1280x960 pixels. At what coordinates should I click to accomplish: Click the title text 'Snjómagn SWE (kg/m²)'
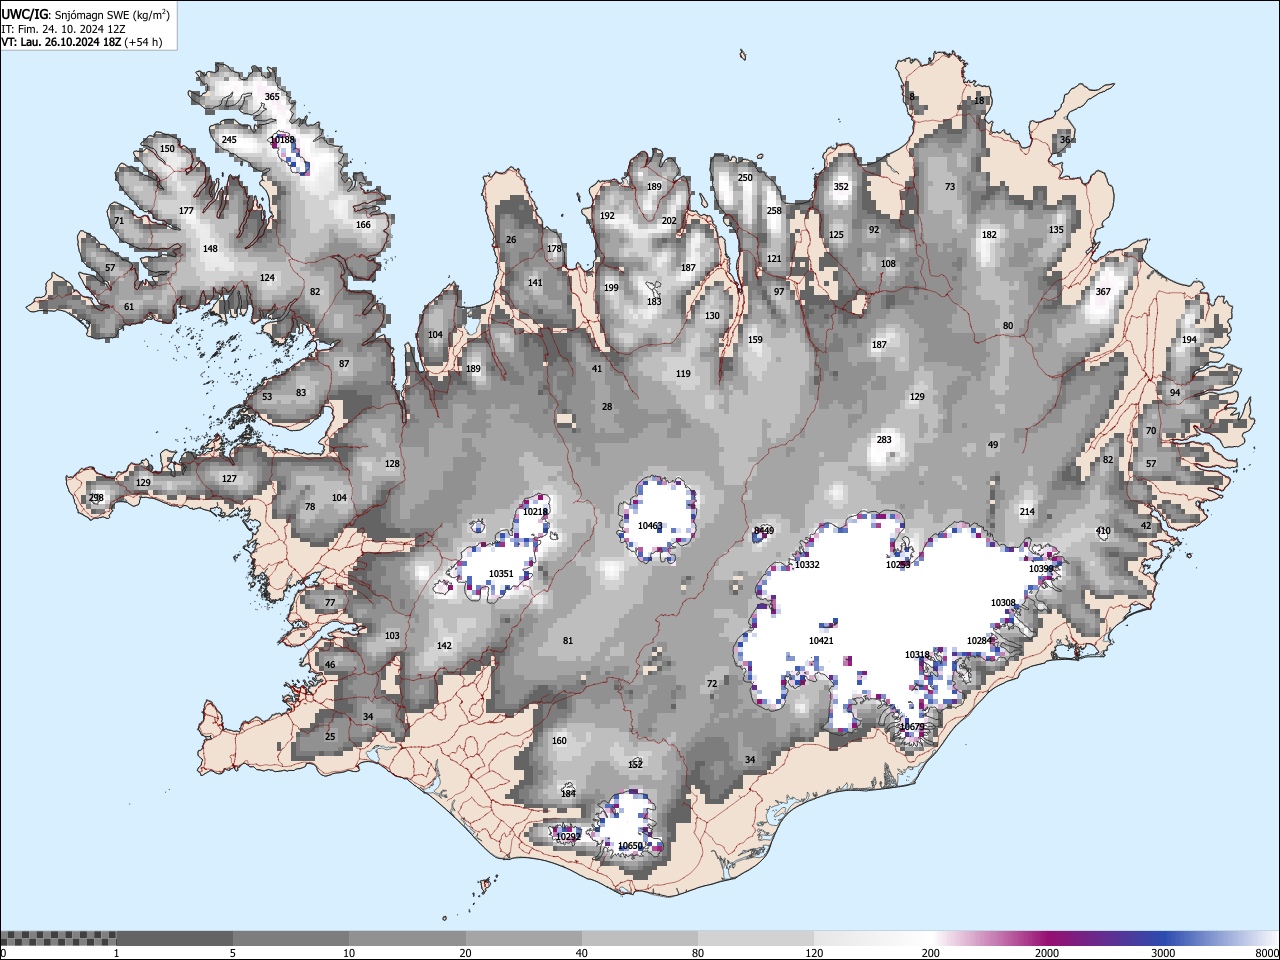coord(112,14)
